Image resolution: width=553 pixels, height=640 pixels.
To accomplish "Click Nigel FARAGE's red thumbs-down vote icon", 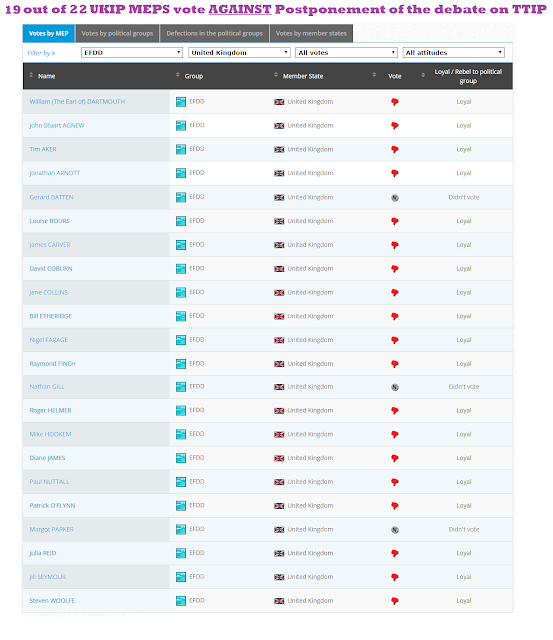I will coord(395,340).
